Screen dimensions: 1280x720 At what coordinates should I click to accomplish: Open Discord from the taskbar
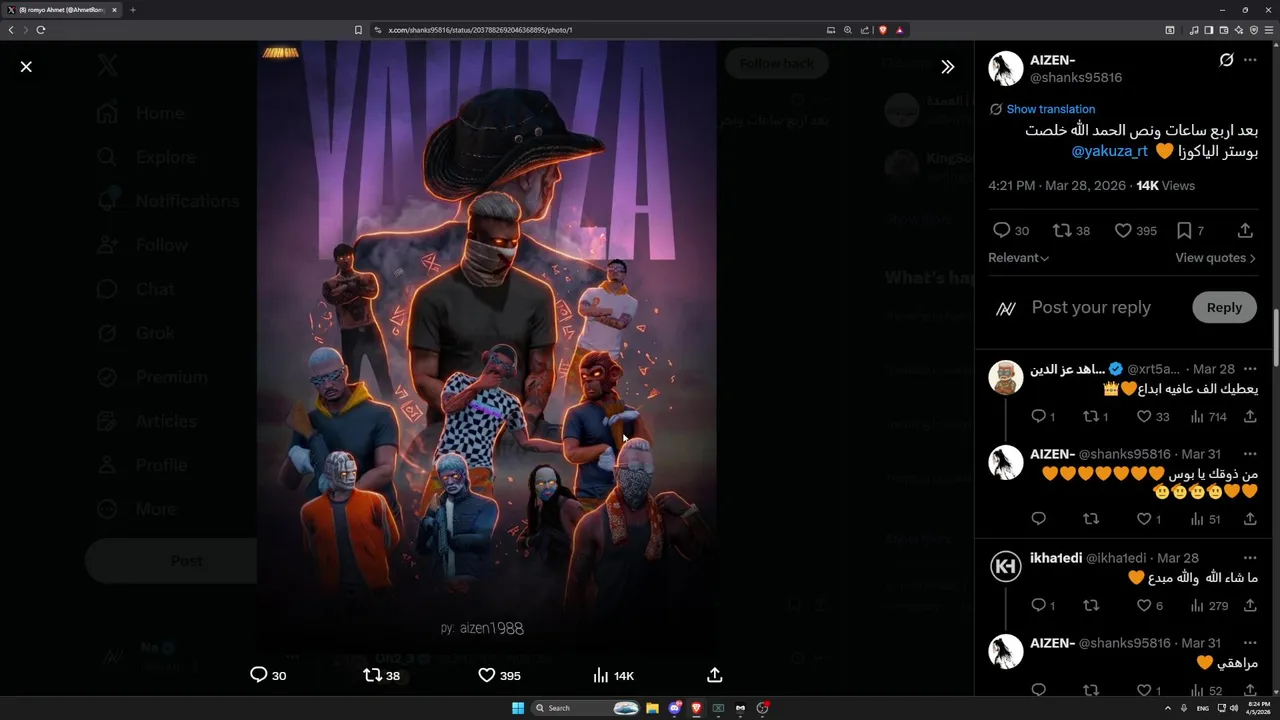pyautogui.click(x=674, y=708)
